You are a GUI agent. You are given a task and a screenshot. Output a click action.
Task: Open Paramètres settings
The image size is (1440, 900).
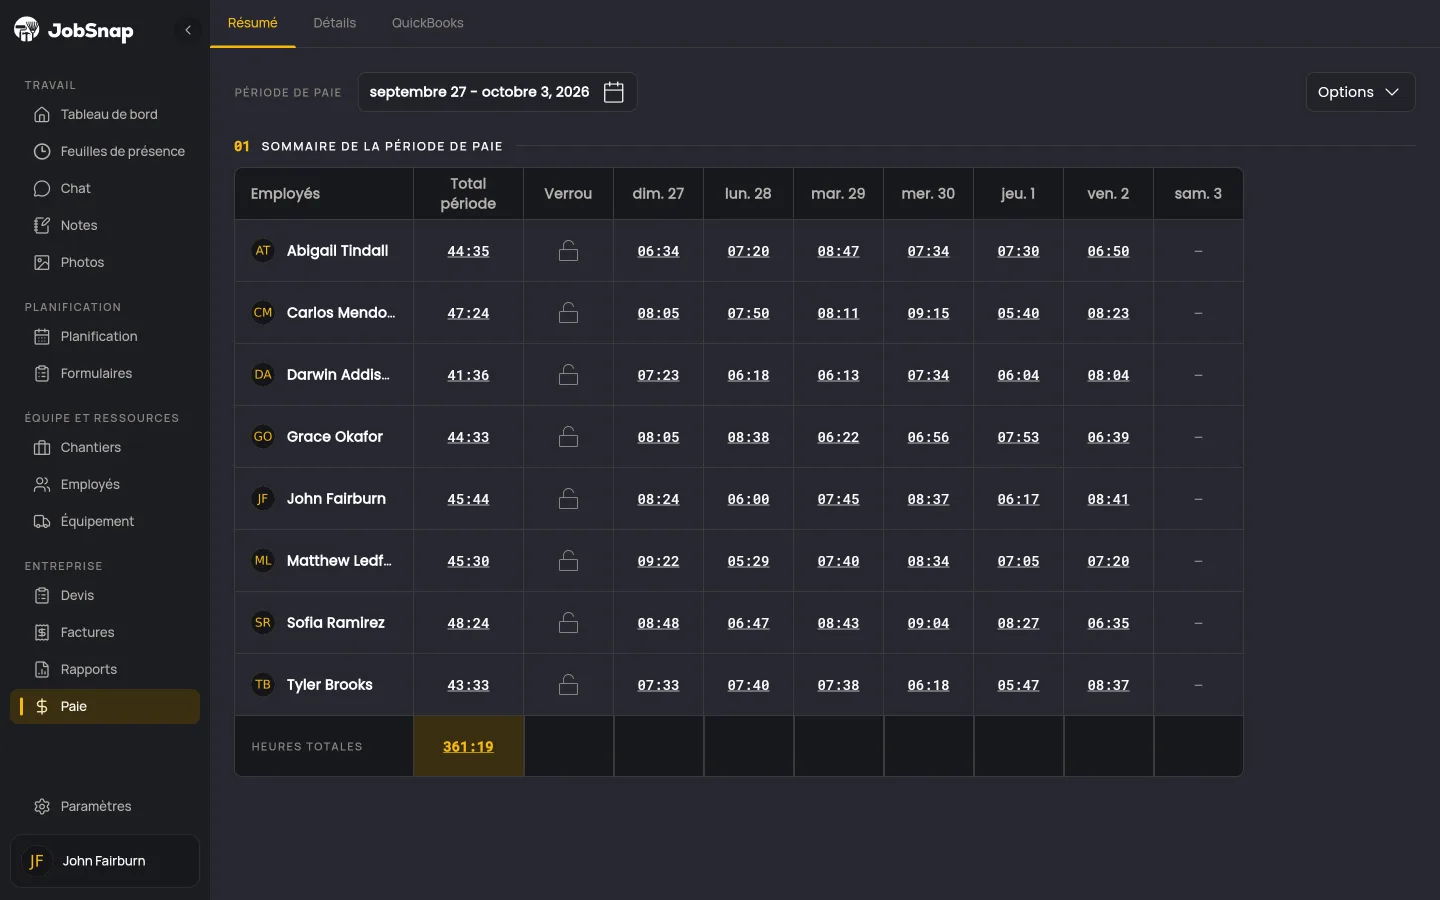coord(105,806)
